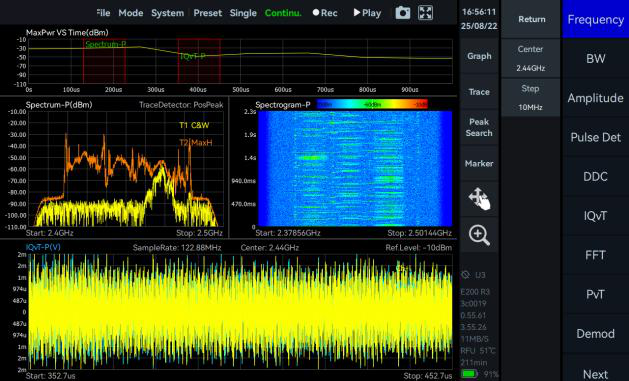Click the time display 16:56:11
This screenshot has height=381, width=629.
(479, 12)
